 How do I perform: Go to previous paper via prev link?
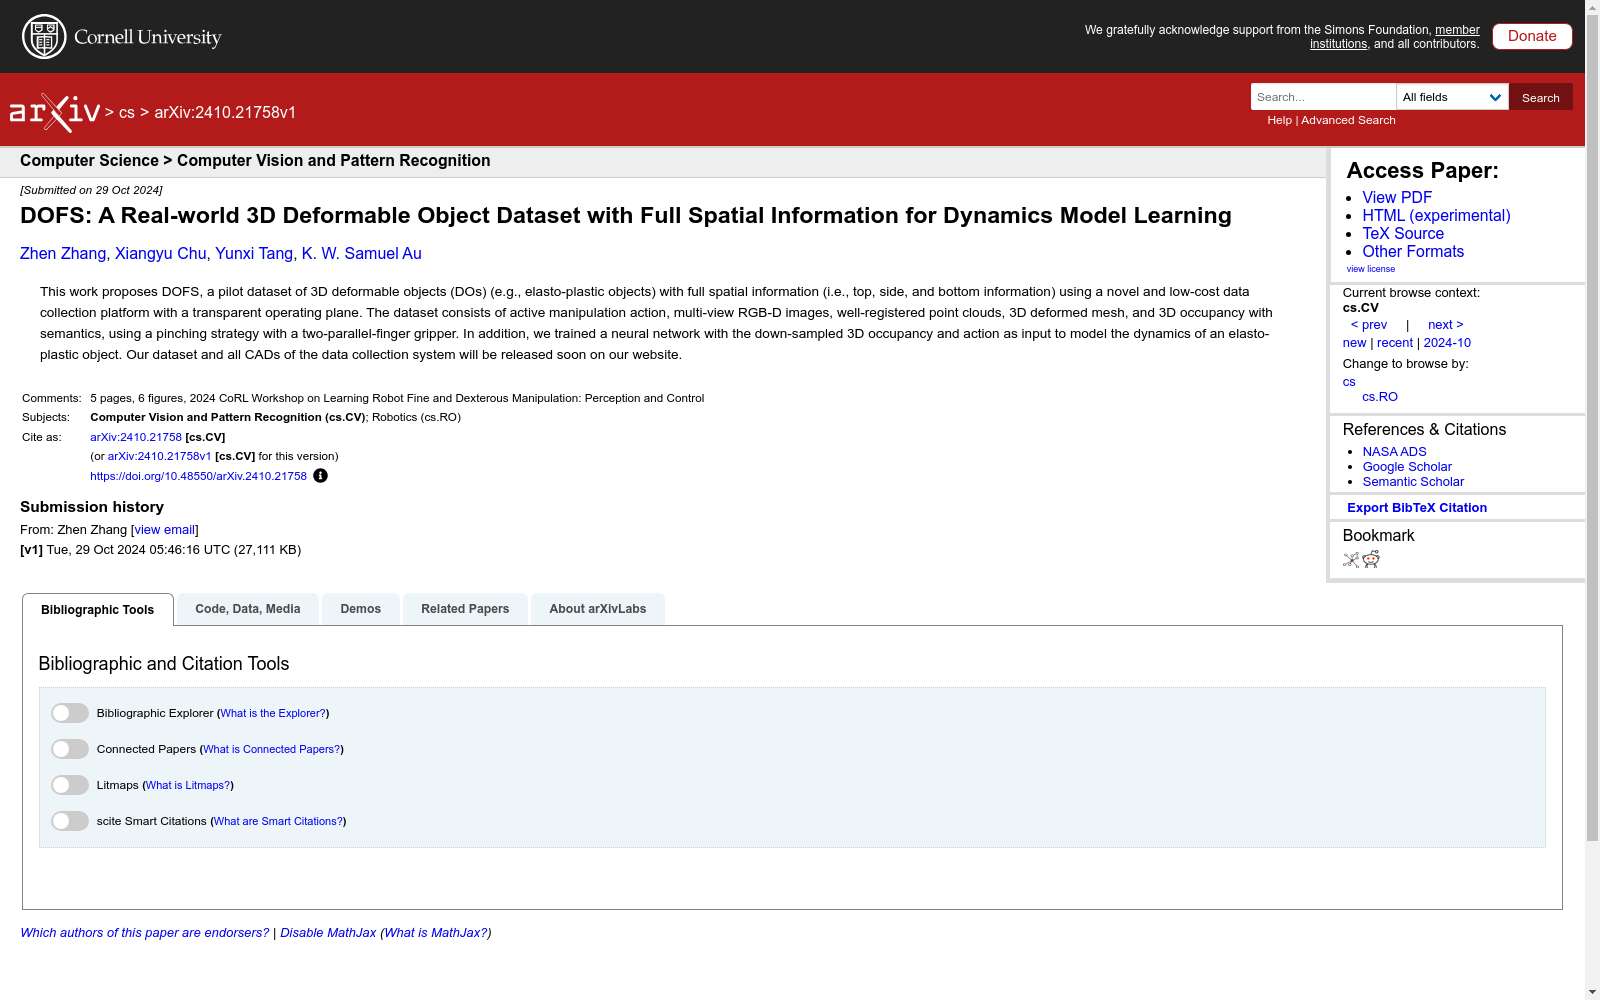point(1369,325)
